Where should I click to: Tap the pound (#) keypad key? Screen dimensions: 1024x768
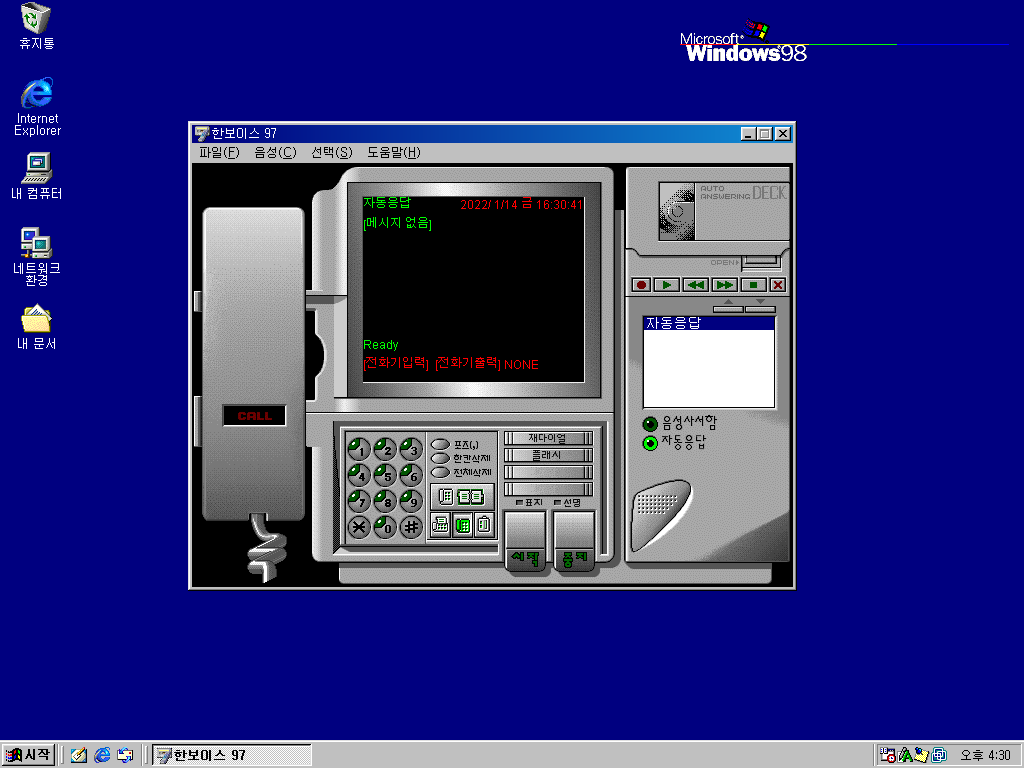411,526
